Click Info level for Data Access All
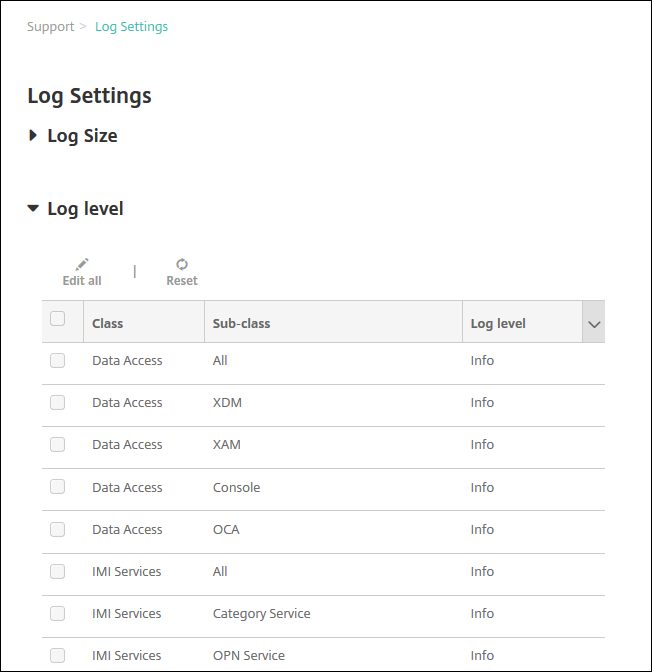 (x=482, y=360)
